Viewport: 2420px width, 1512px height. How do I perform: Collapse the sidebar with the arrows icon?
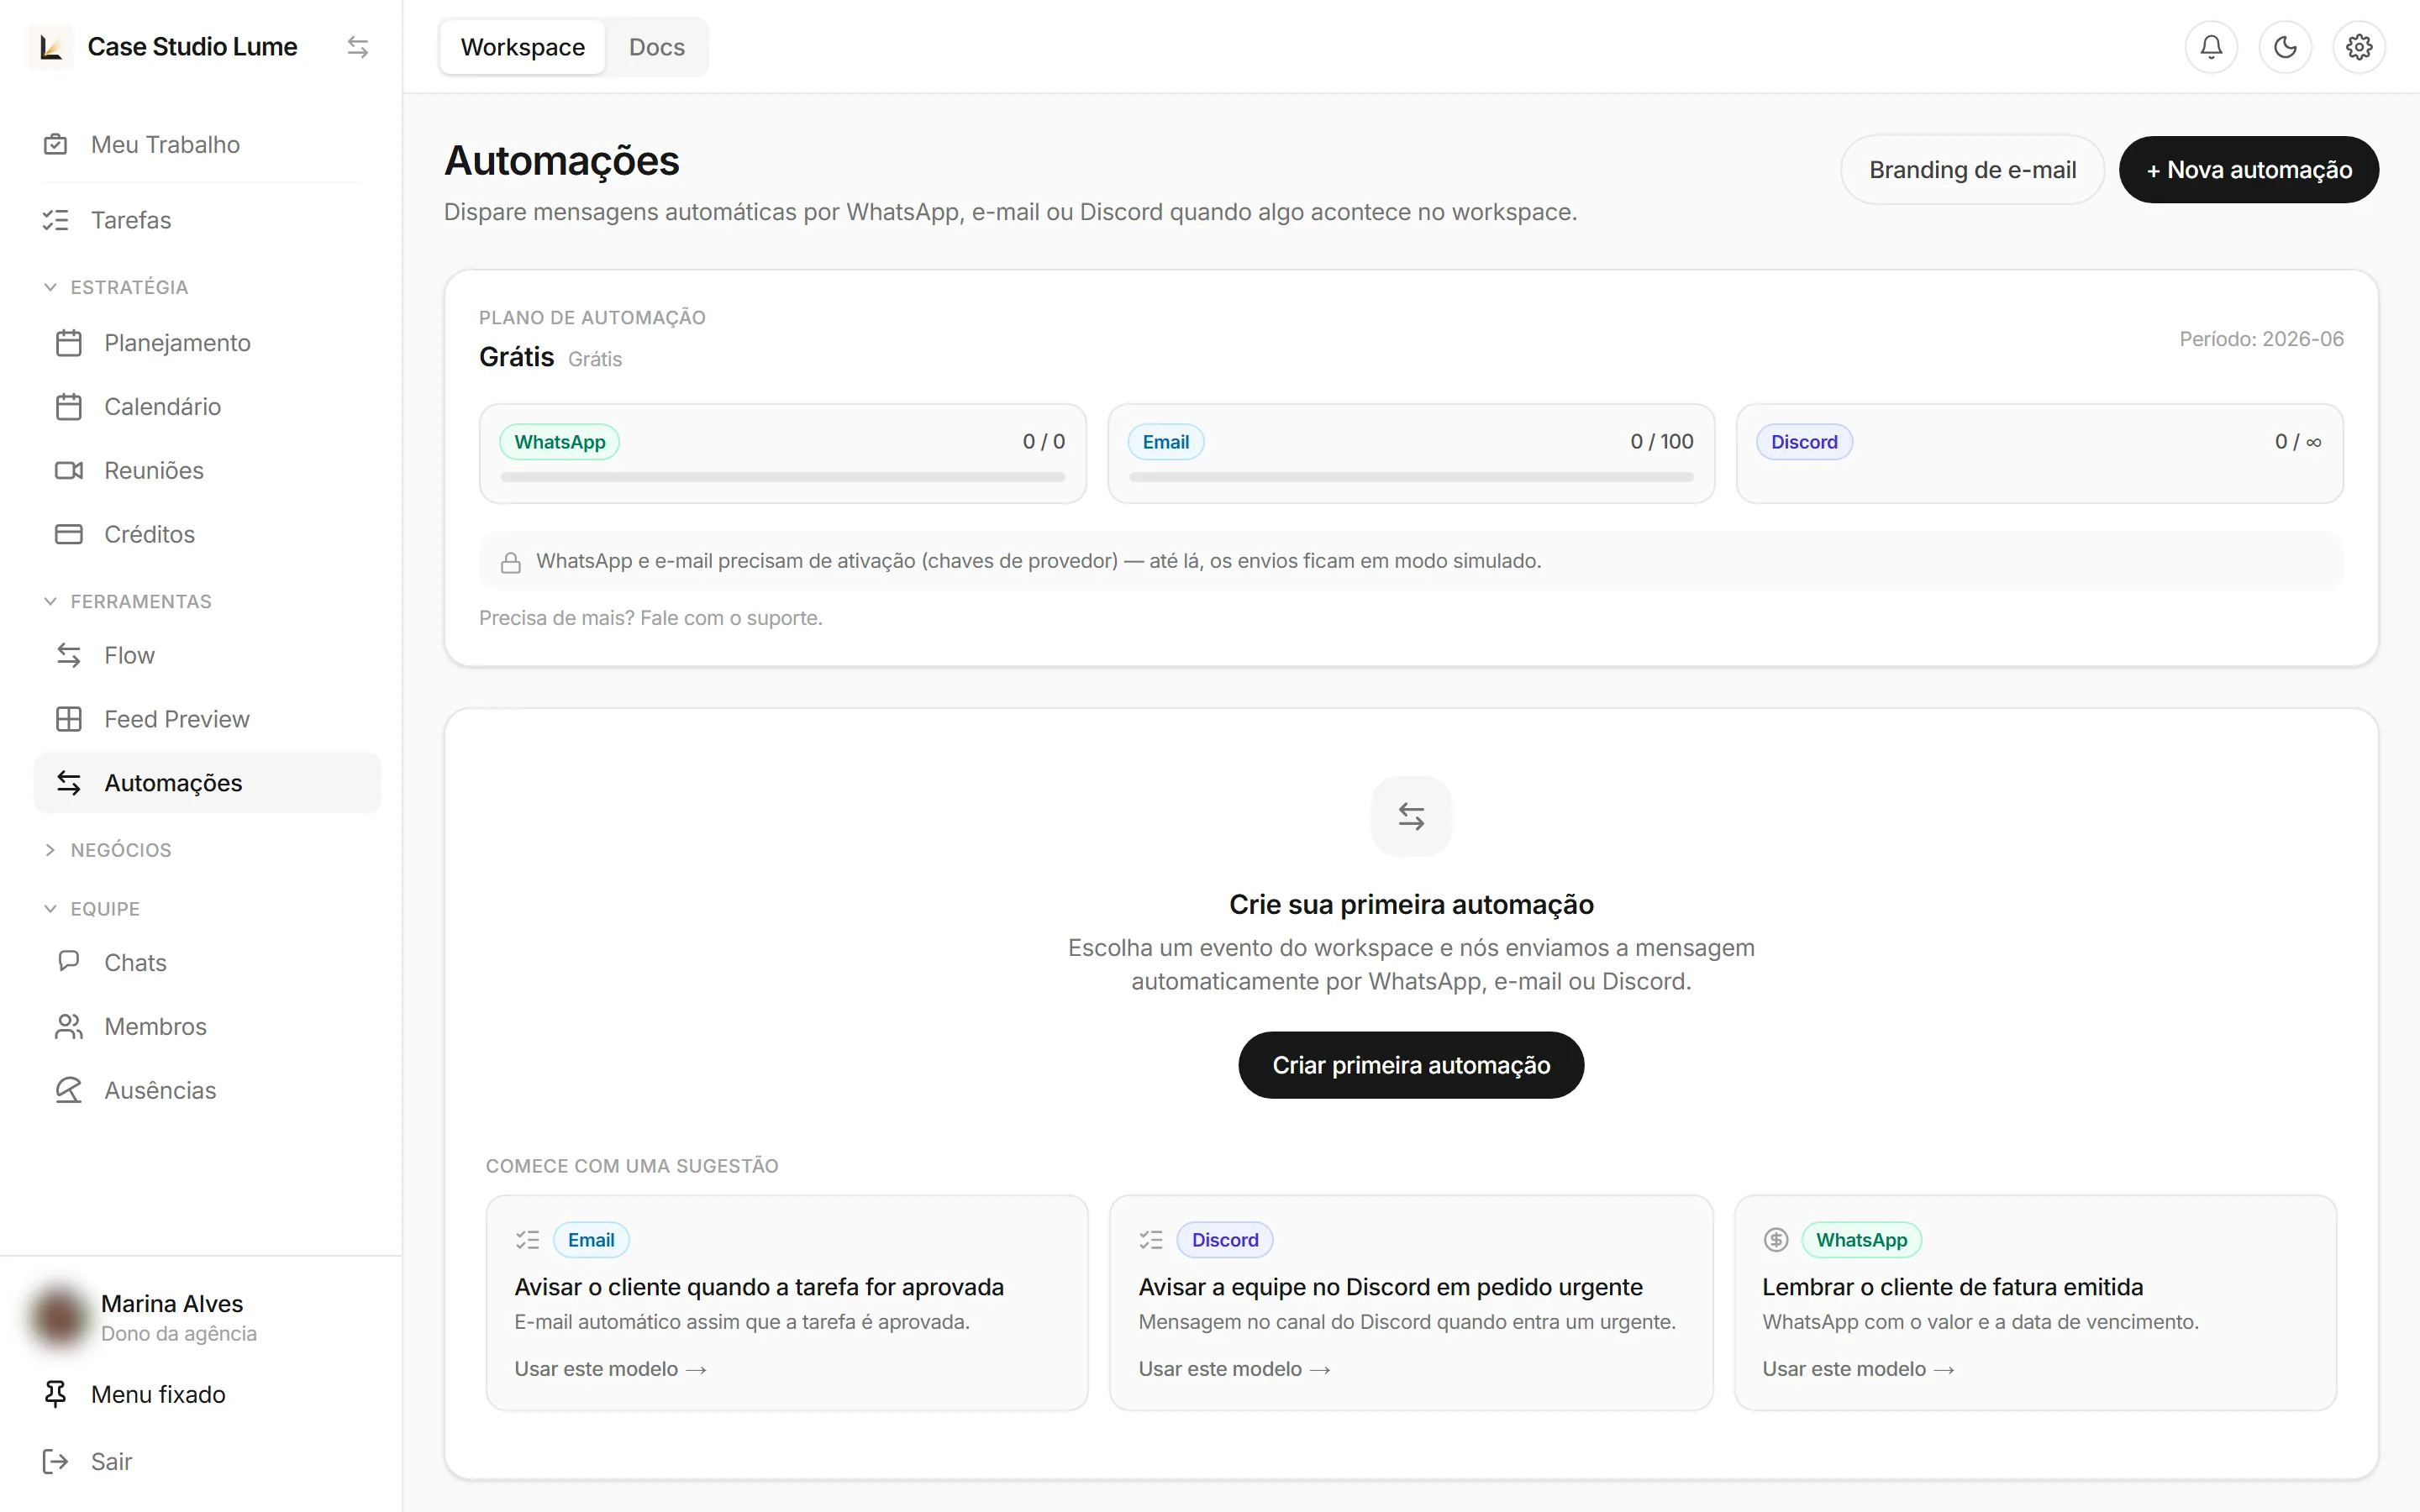tap(357, 47)
